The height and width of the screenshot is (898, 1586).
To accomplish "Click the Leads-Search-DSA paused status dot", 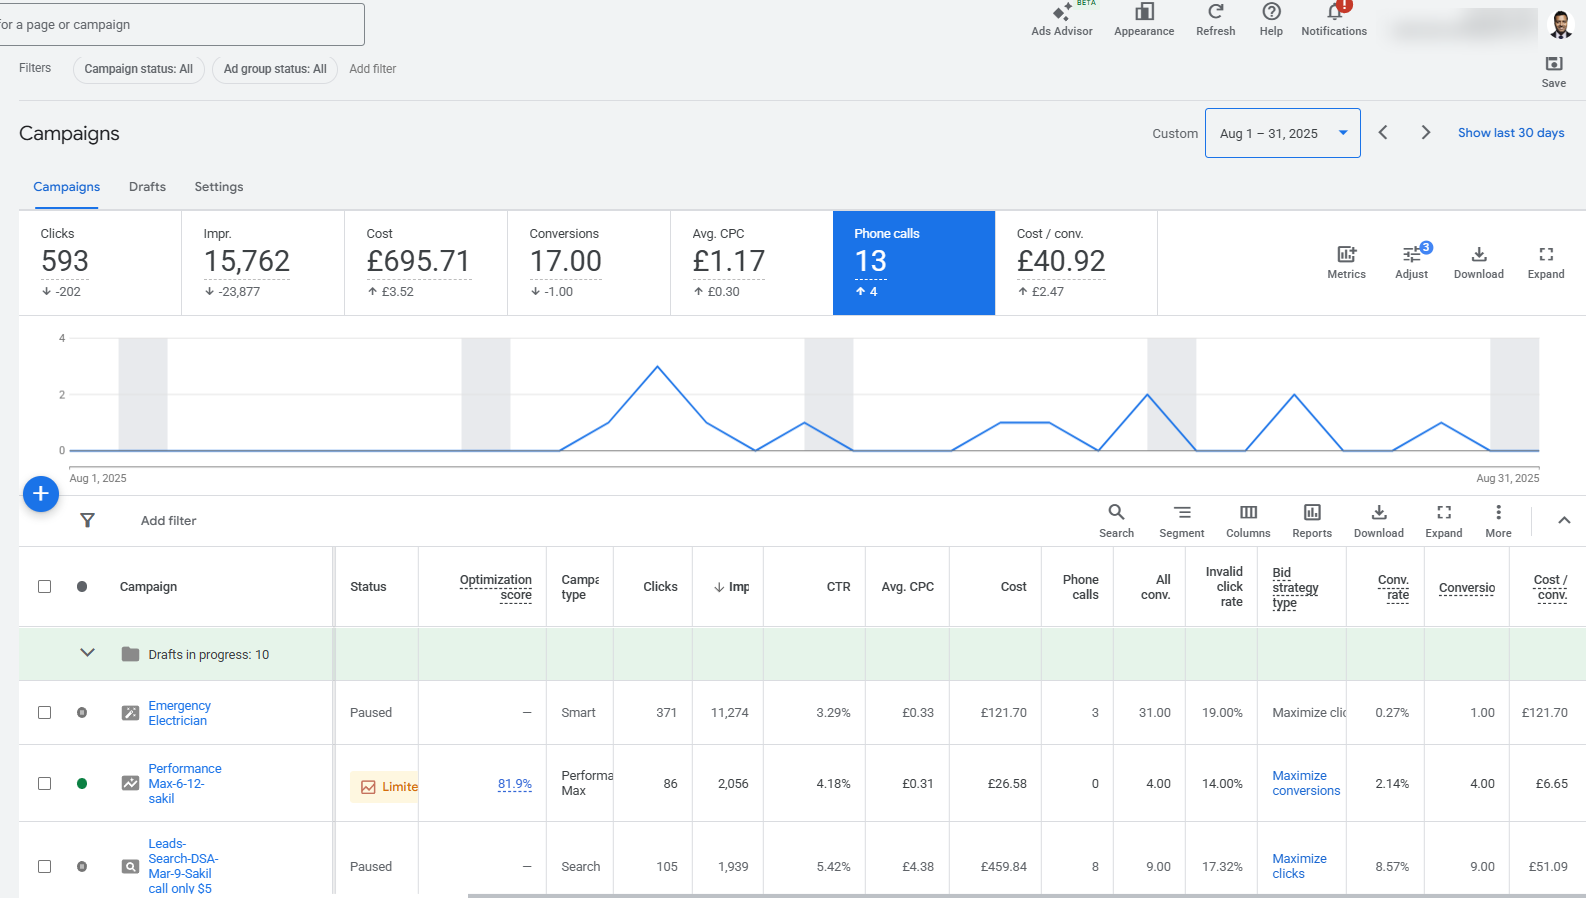I will 82,866.
